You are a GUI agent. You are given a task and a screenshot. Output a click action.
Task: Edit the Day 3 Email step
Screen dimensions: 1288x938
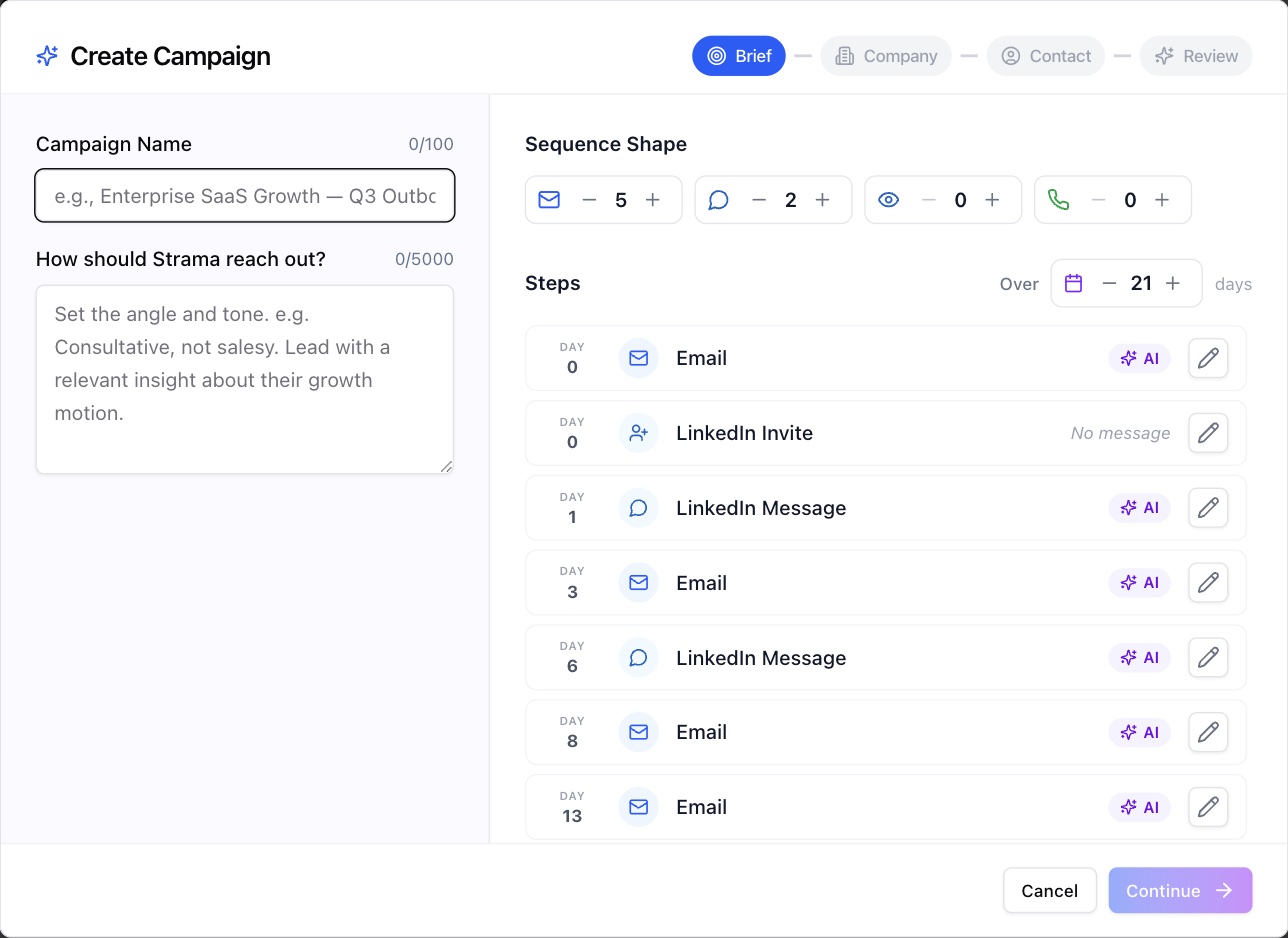click(1208, 582)
